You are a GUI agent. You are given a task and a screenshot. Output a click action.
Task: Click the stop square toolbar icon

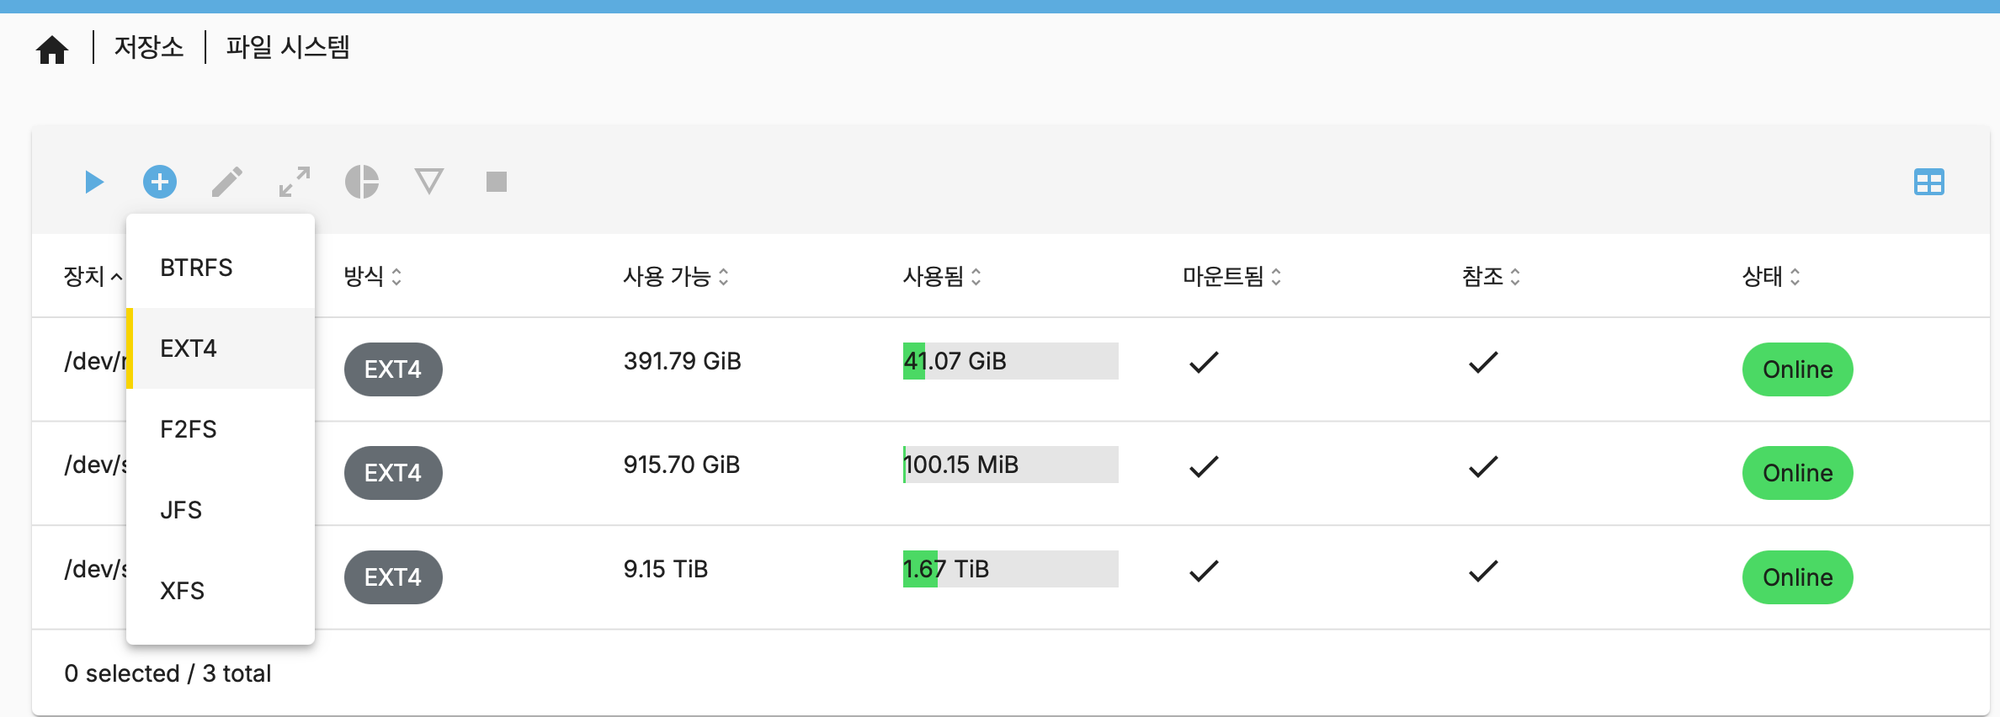496,182
